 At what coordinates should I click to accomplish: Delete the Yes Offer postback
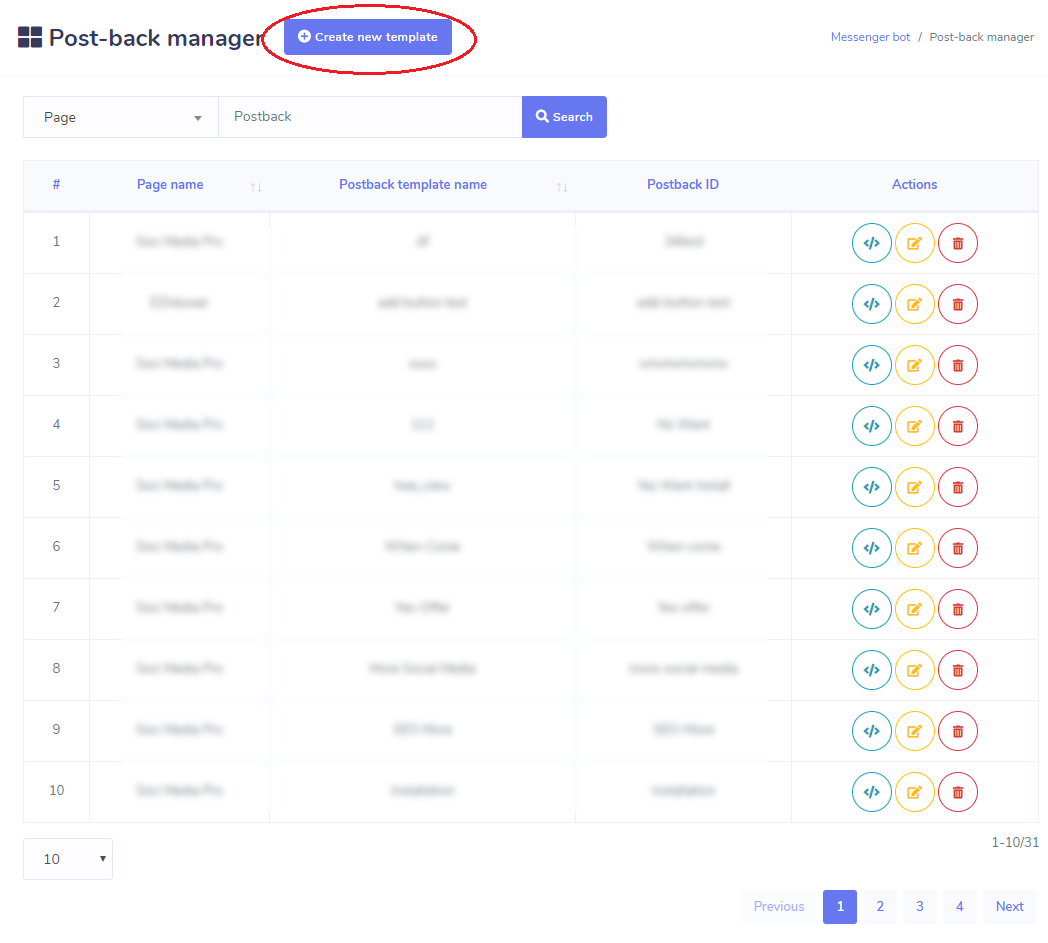pos(957,609)
